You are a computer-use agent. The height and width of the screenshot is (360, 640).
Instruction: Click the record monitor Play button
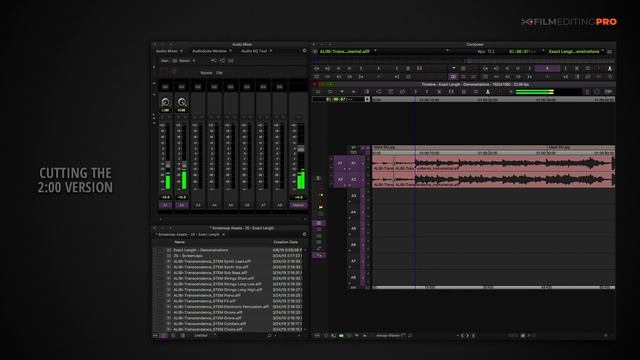pyautogui.click(x=547, y=69)
